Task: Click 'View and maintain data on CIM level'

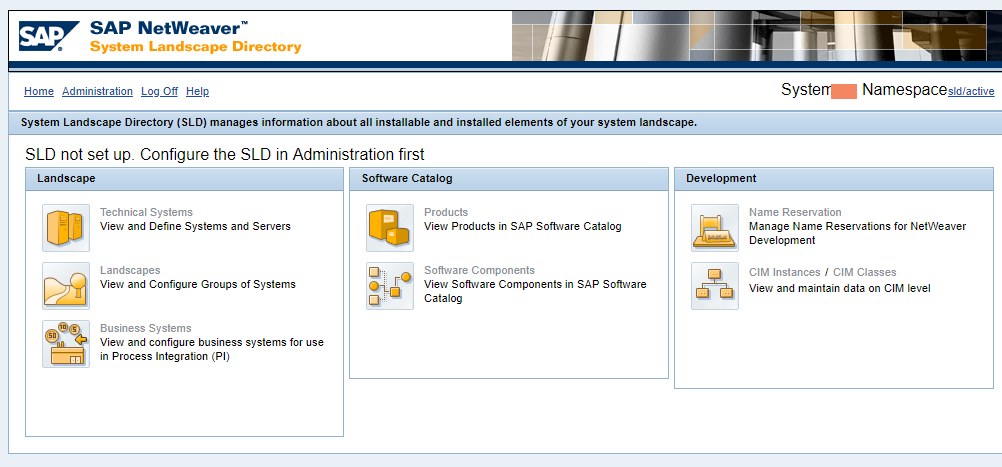Action: click(840, 288)
